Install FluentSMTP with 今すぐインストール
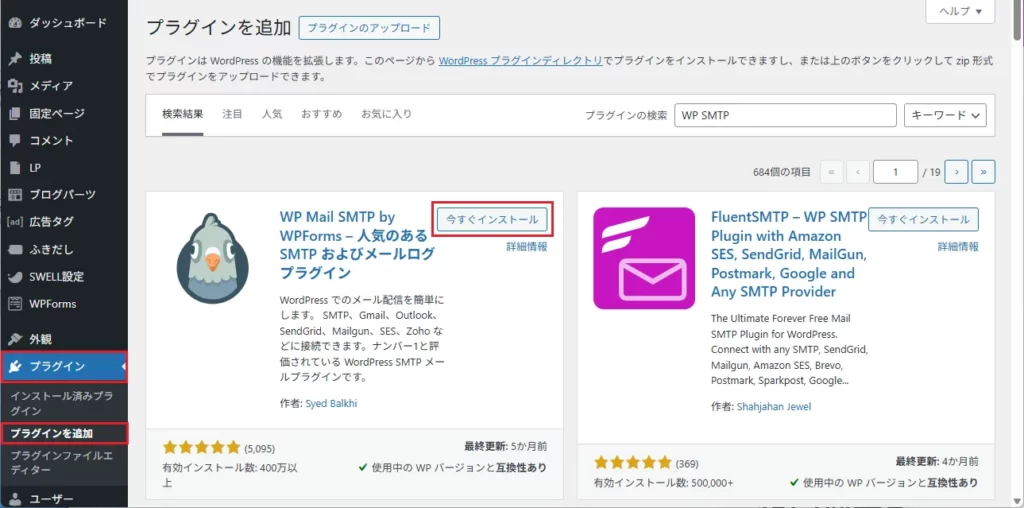The image size is (1024, 508). point(923,219)
